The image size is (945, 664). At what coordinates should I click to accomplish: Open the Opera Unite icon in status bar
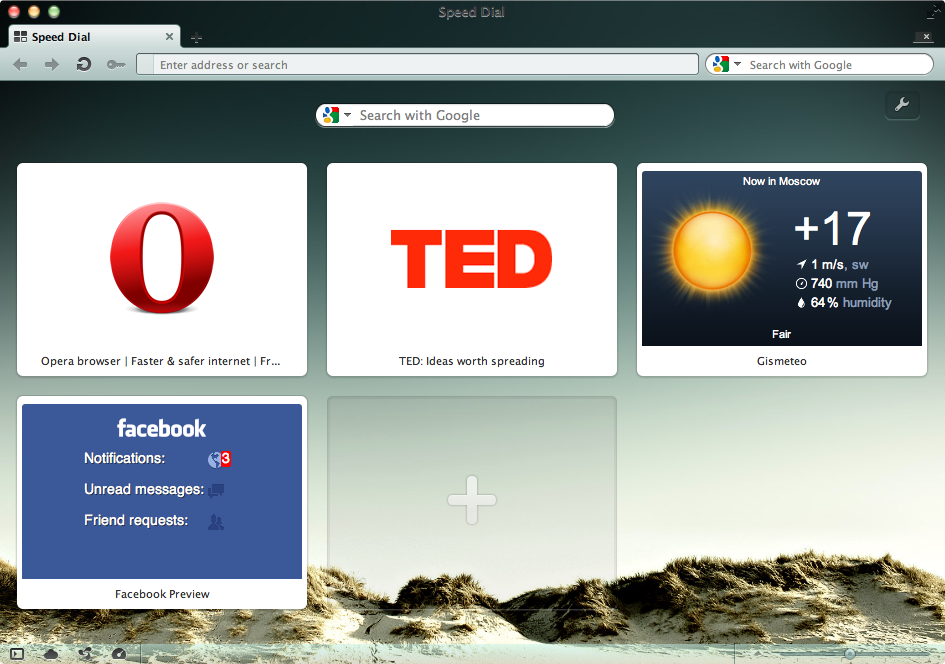[86, 654]
